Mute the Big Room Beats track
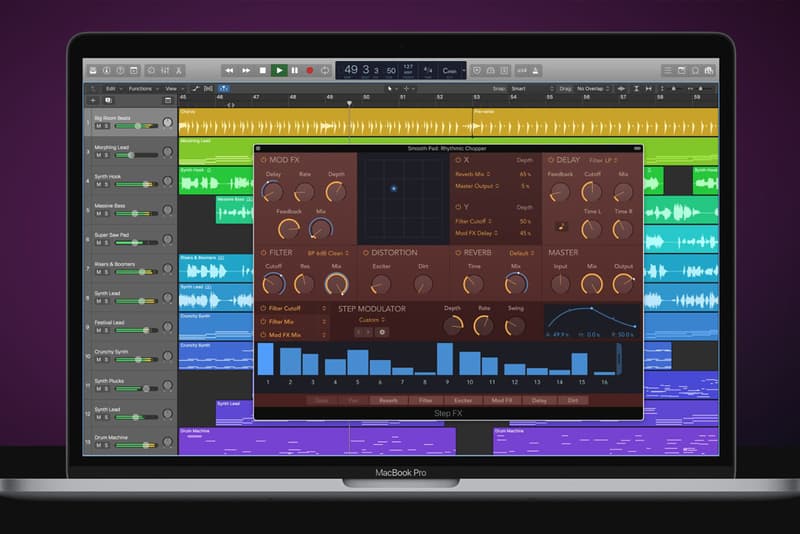Screen dimensions: 800x534 coord(98,126)
